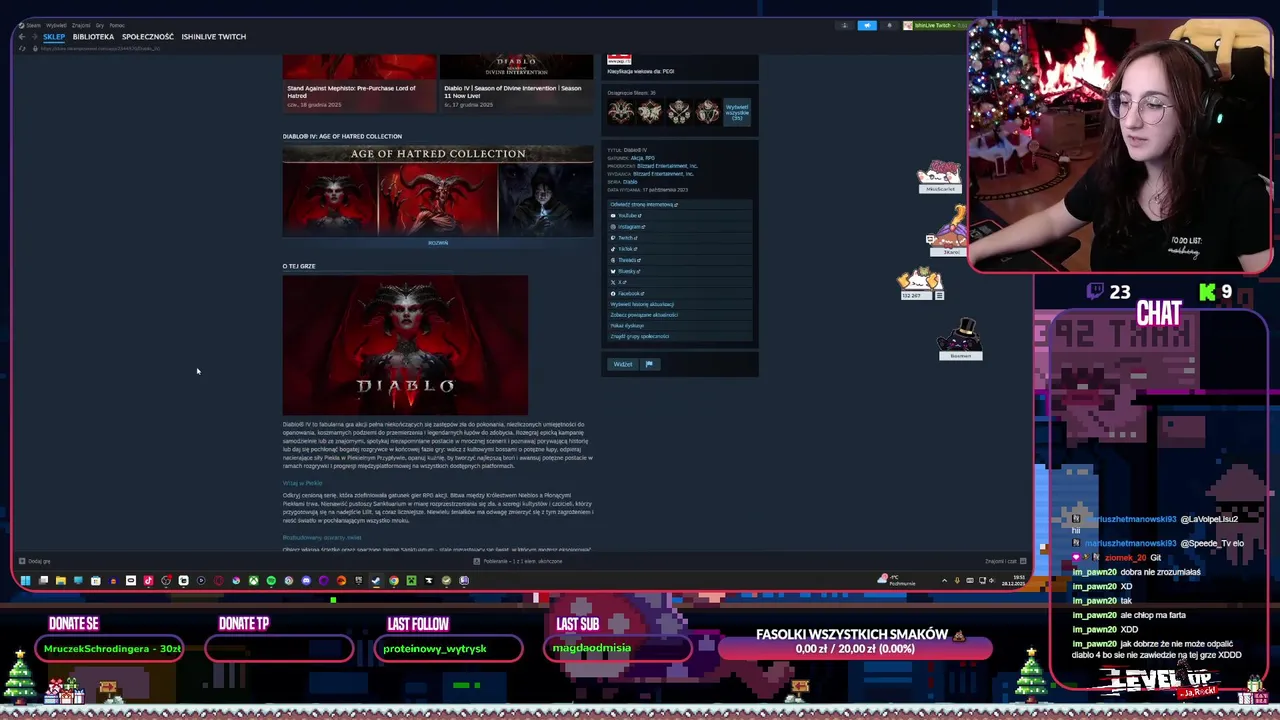Open Spotify on the taskbar
The width and height of the screenshot is (1280, 720).
(271, 580)
